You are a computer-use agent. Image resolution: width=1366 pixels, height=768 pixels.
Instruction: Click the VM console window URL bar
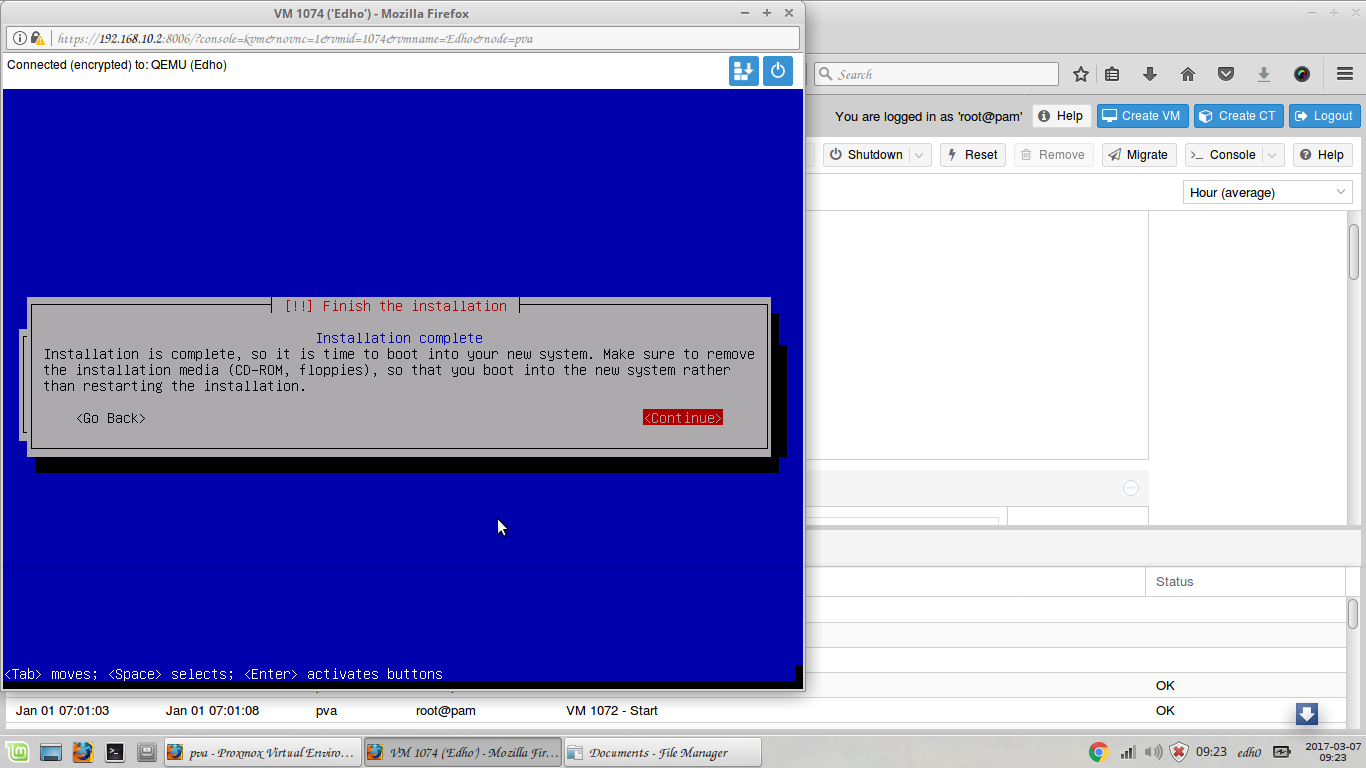click(404, 38)
